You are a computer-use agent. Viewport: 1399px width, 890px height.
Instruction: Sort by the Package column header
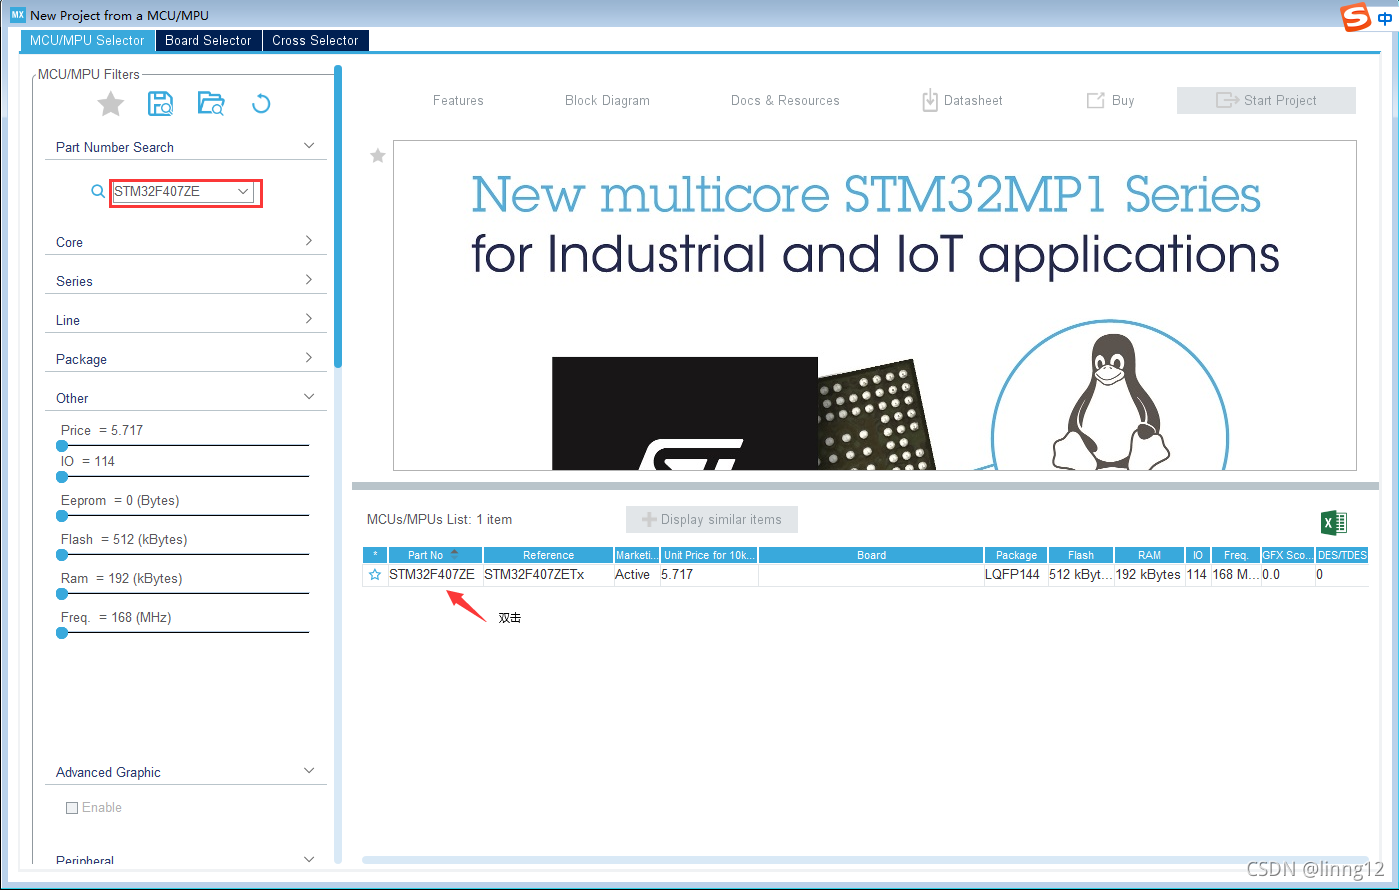pyautogui.click(x=1016, y=555)
